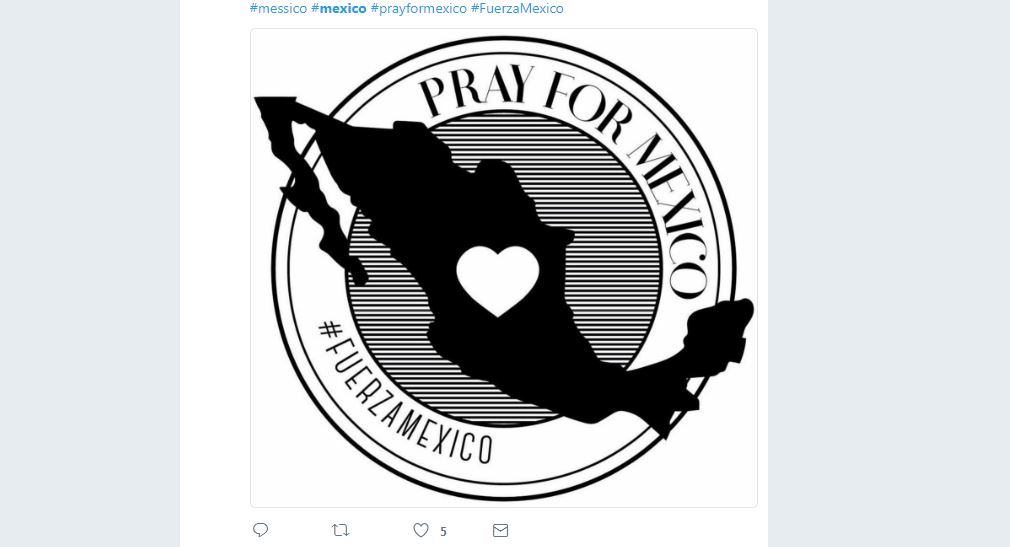Open the #messico hashtag
This screenshot has width=1010, height=547.
(x=278, y=8)
